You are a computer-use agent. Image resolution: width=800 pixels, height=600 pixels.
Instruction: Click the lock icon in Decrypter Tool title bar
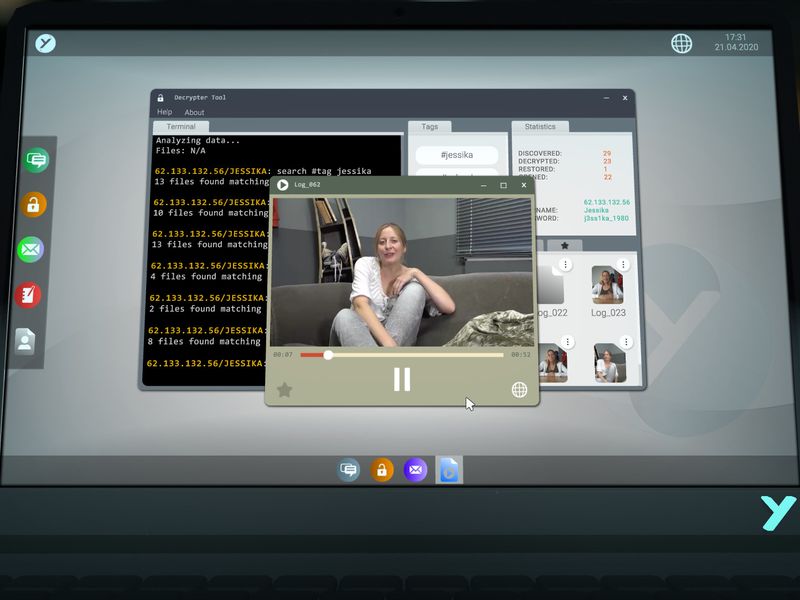click(160, 97)
